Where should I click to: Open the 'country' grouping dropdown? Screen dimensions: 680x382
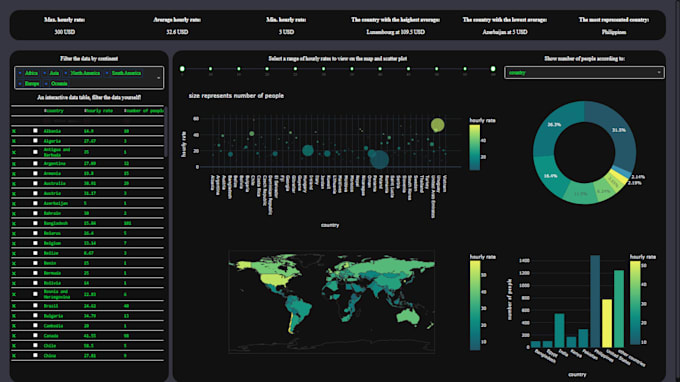click(584, 73)
